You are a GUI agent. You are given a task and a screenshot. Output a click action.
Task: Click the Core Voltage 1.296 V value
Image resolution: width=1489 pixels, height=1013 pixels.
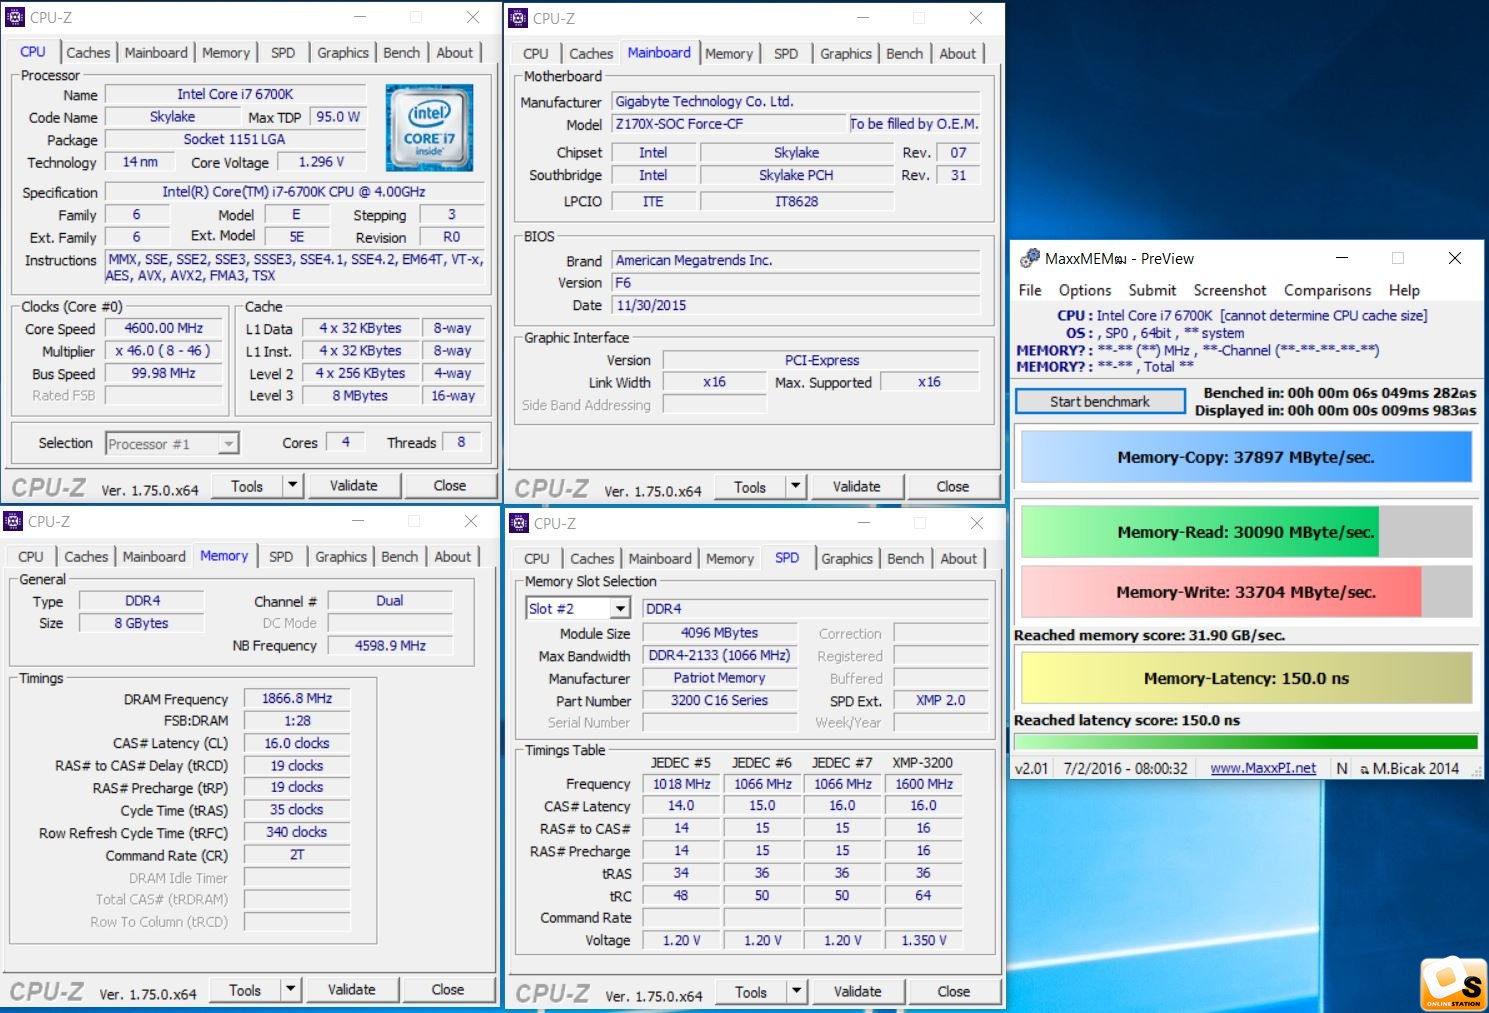(322, 162)
